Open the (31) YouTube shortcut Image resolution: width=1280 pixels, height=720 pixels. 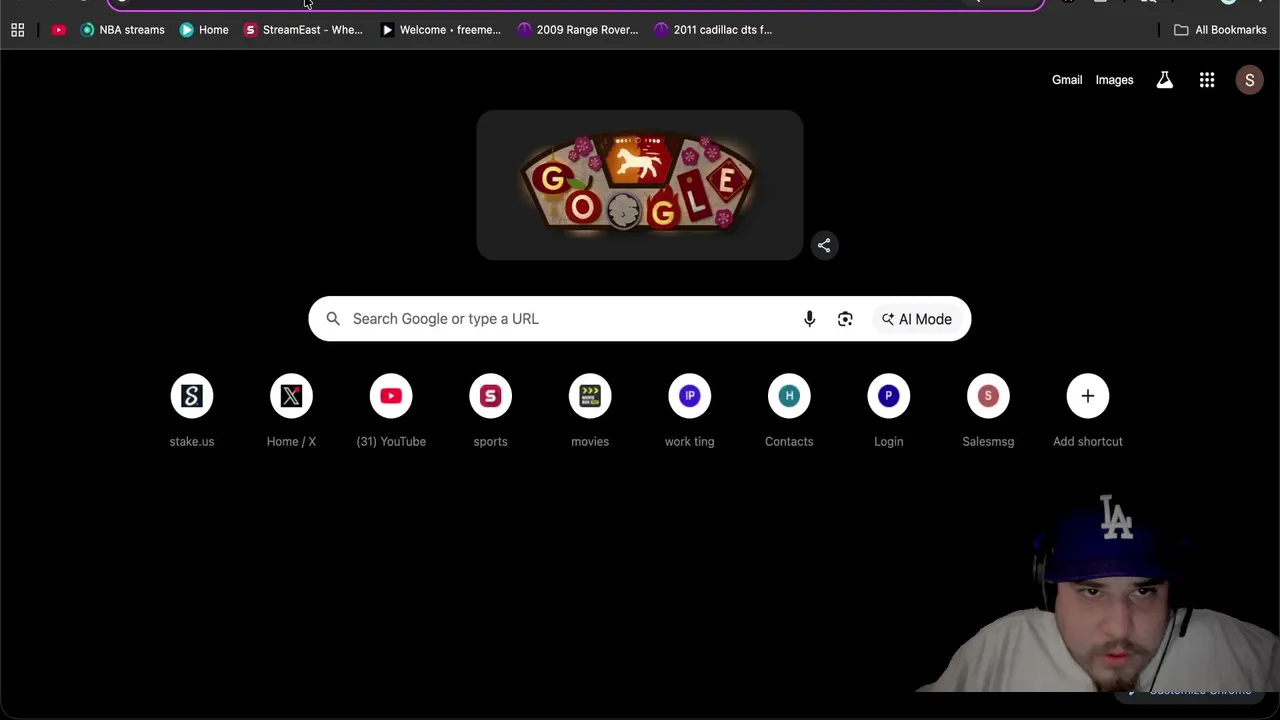(391, 410)
